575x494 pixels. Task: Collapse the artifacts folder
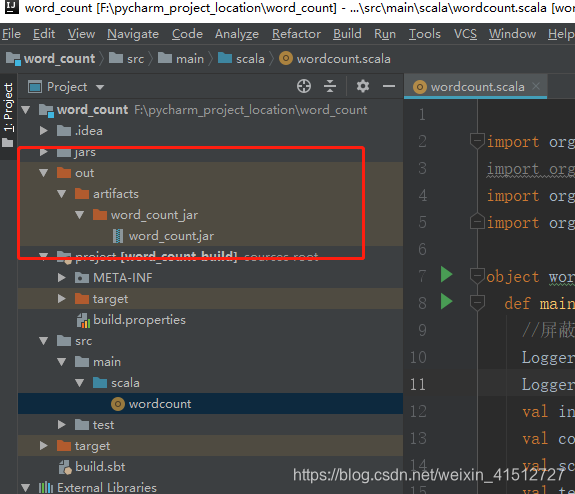(62, 194)
